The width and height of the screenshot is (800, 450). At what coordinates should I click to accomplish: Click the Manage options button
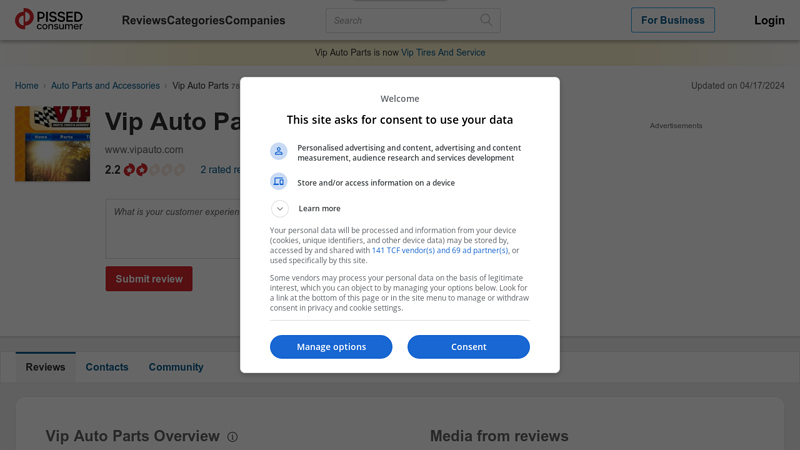(x=331, y=347)
